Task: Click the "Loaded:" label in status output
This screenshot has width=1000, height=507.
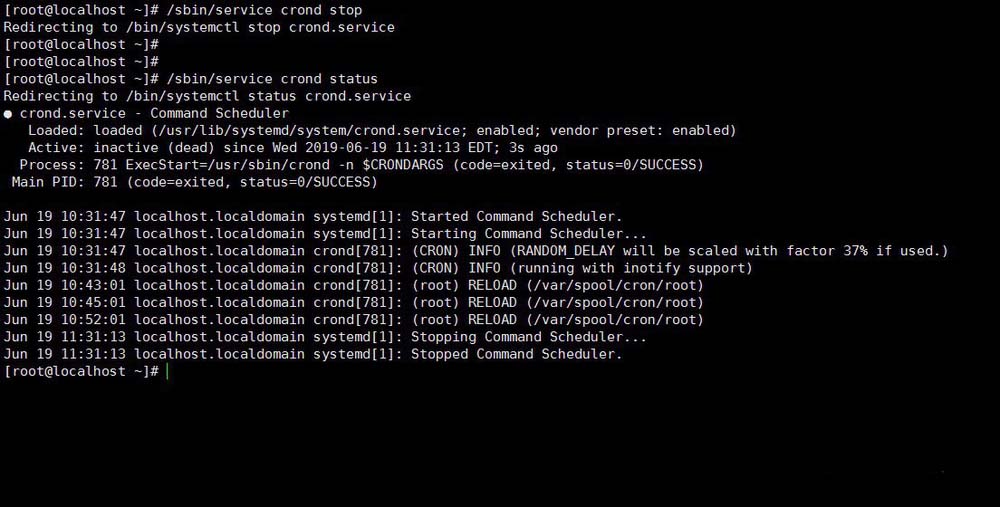Action: pyautogui.click(x=56, y=131)
